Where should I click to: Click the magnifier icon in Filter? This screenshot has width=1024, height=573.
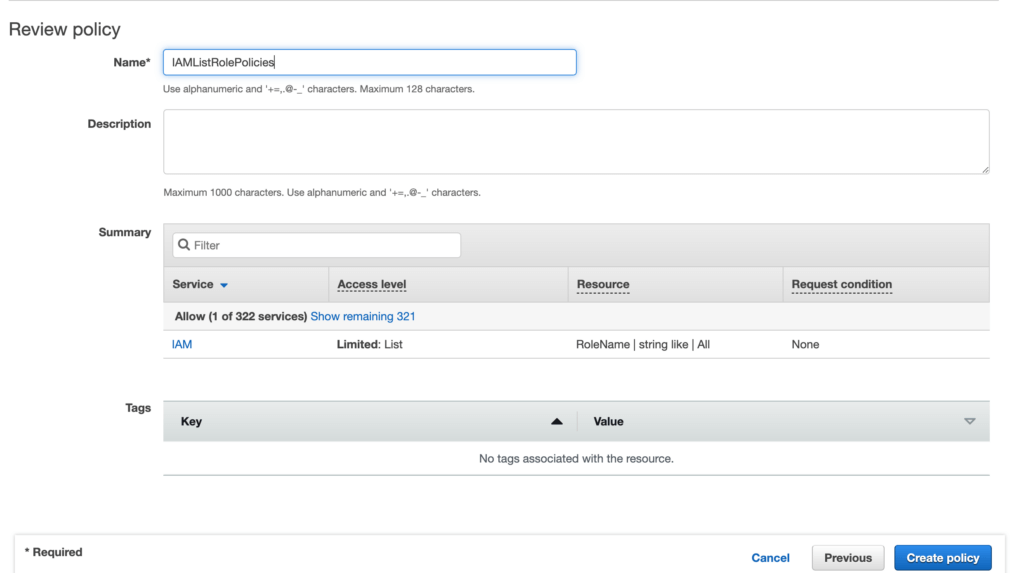(184, 245)
